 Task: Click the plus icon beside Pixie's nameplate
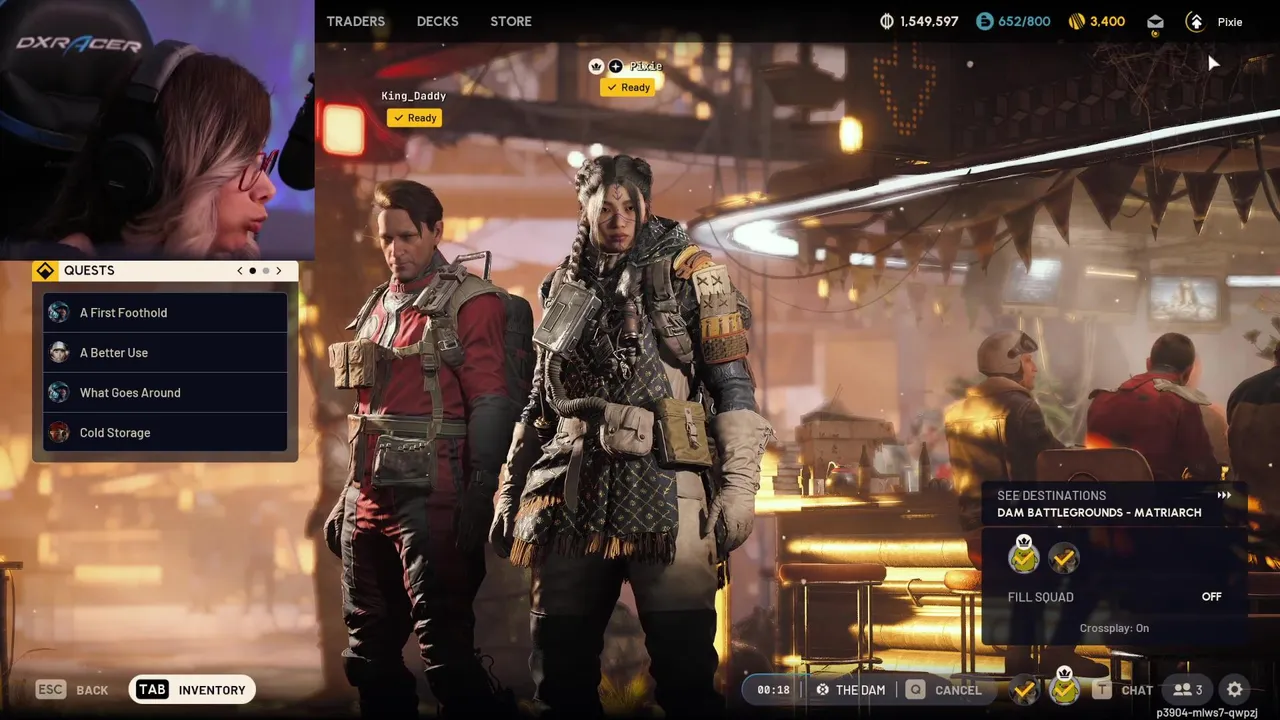click(x=615, y=66)
